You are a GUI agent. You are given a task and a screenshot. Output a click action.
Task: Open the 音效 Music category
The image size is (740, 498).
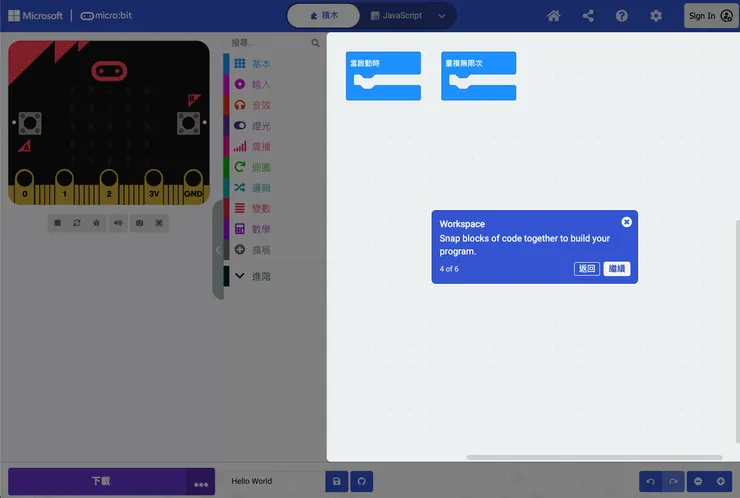[274, 105]
